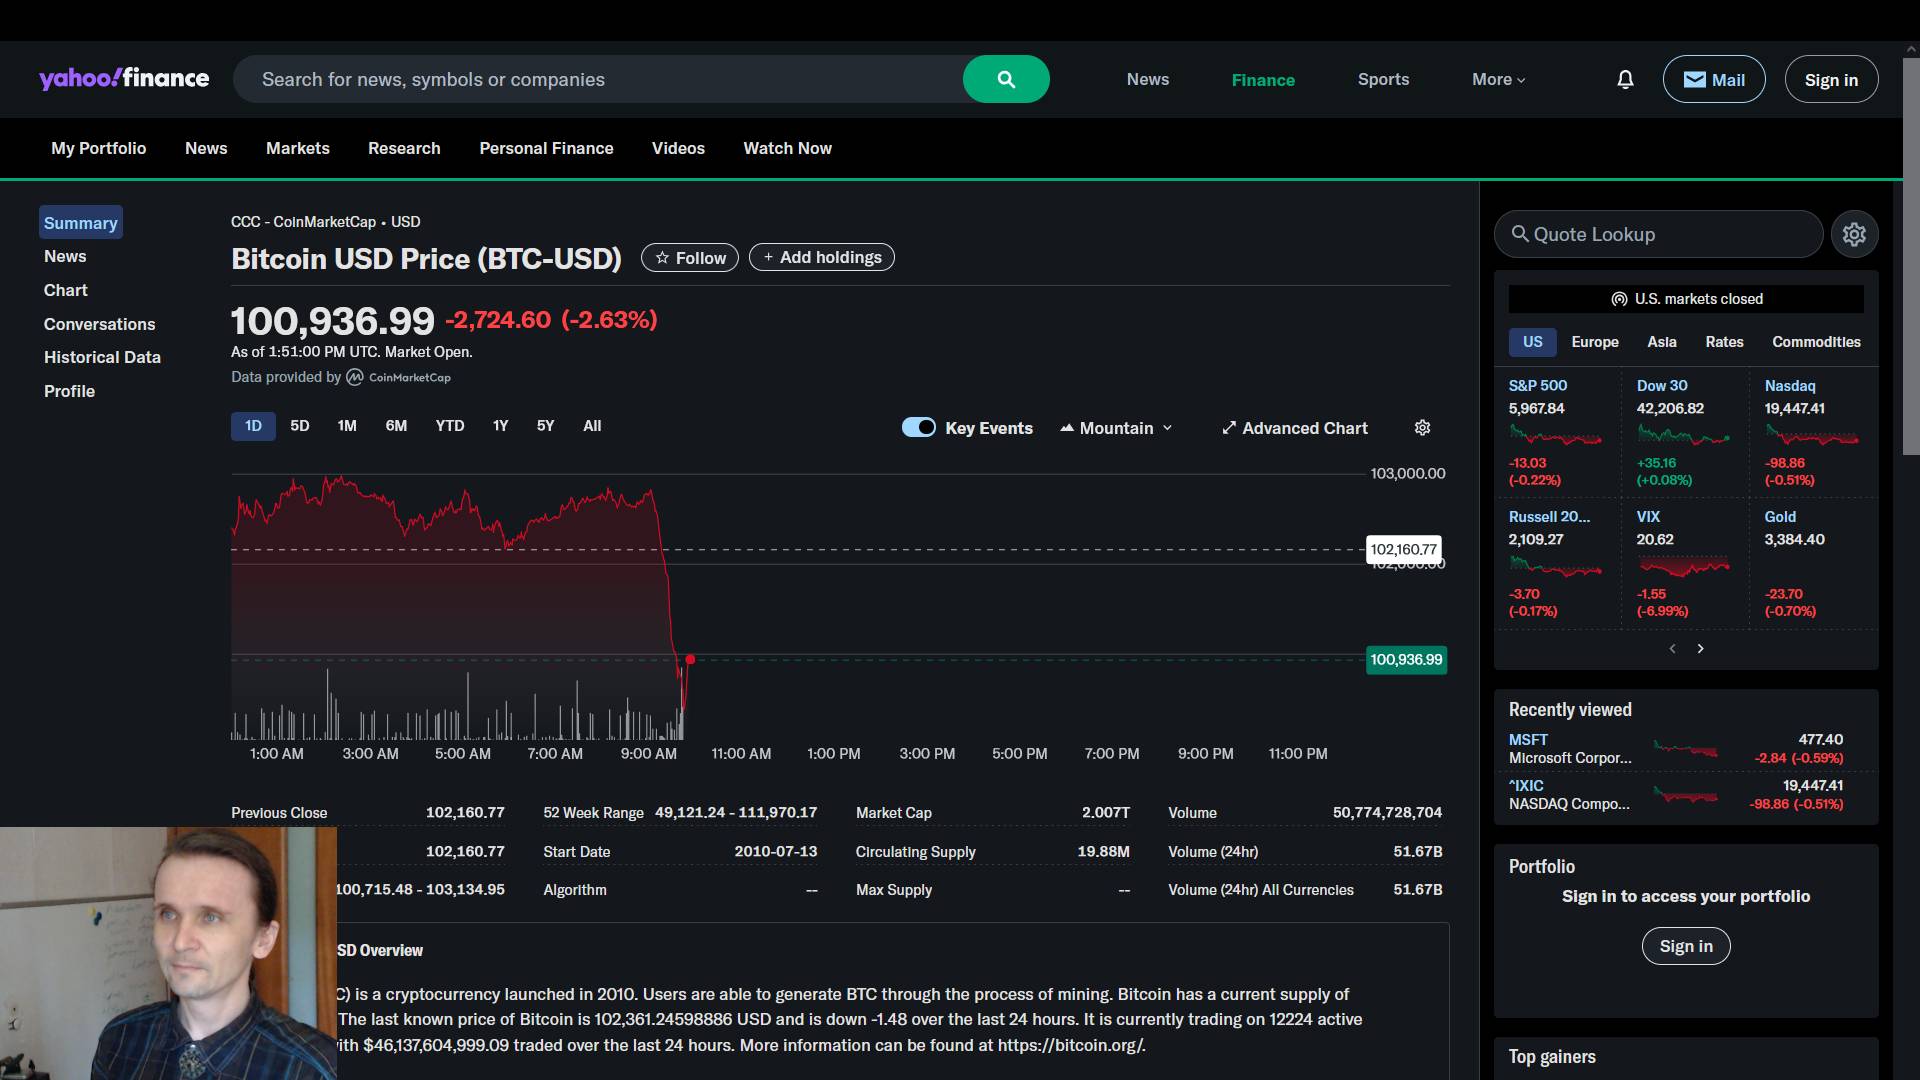Click the Add holdings button
The height and width of the screenshot is (1080, 1920).
821,258
